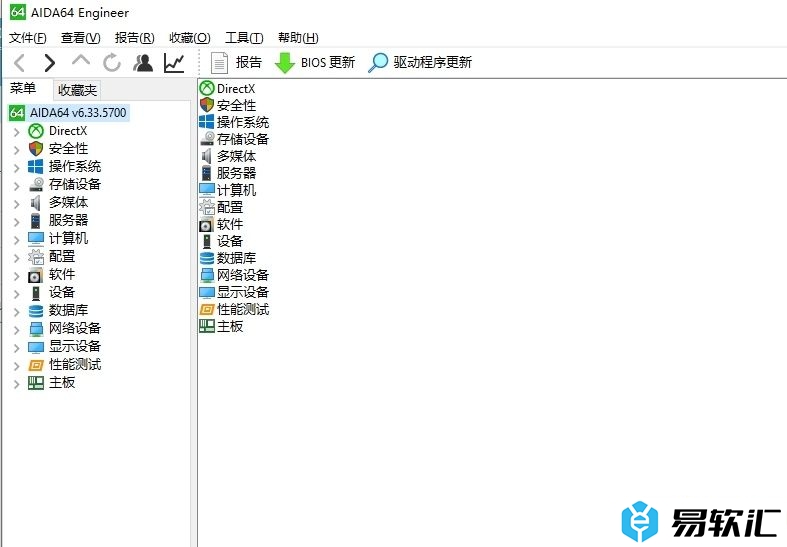Click the 操作系统 Windows icon in the tree

(x=36, y=167)
